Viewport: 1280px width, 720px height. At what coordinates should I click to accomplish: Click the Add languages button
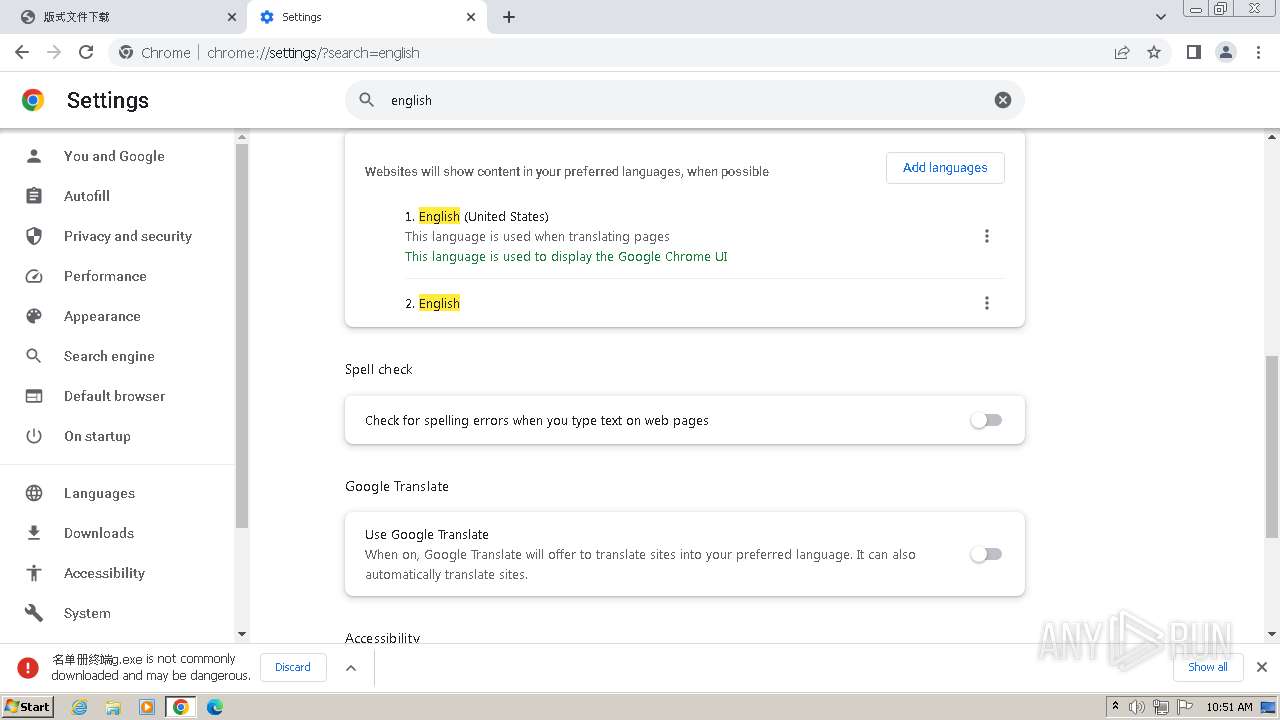click(944, 168)
